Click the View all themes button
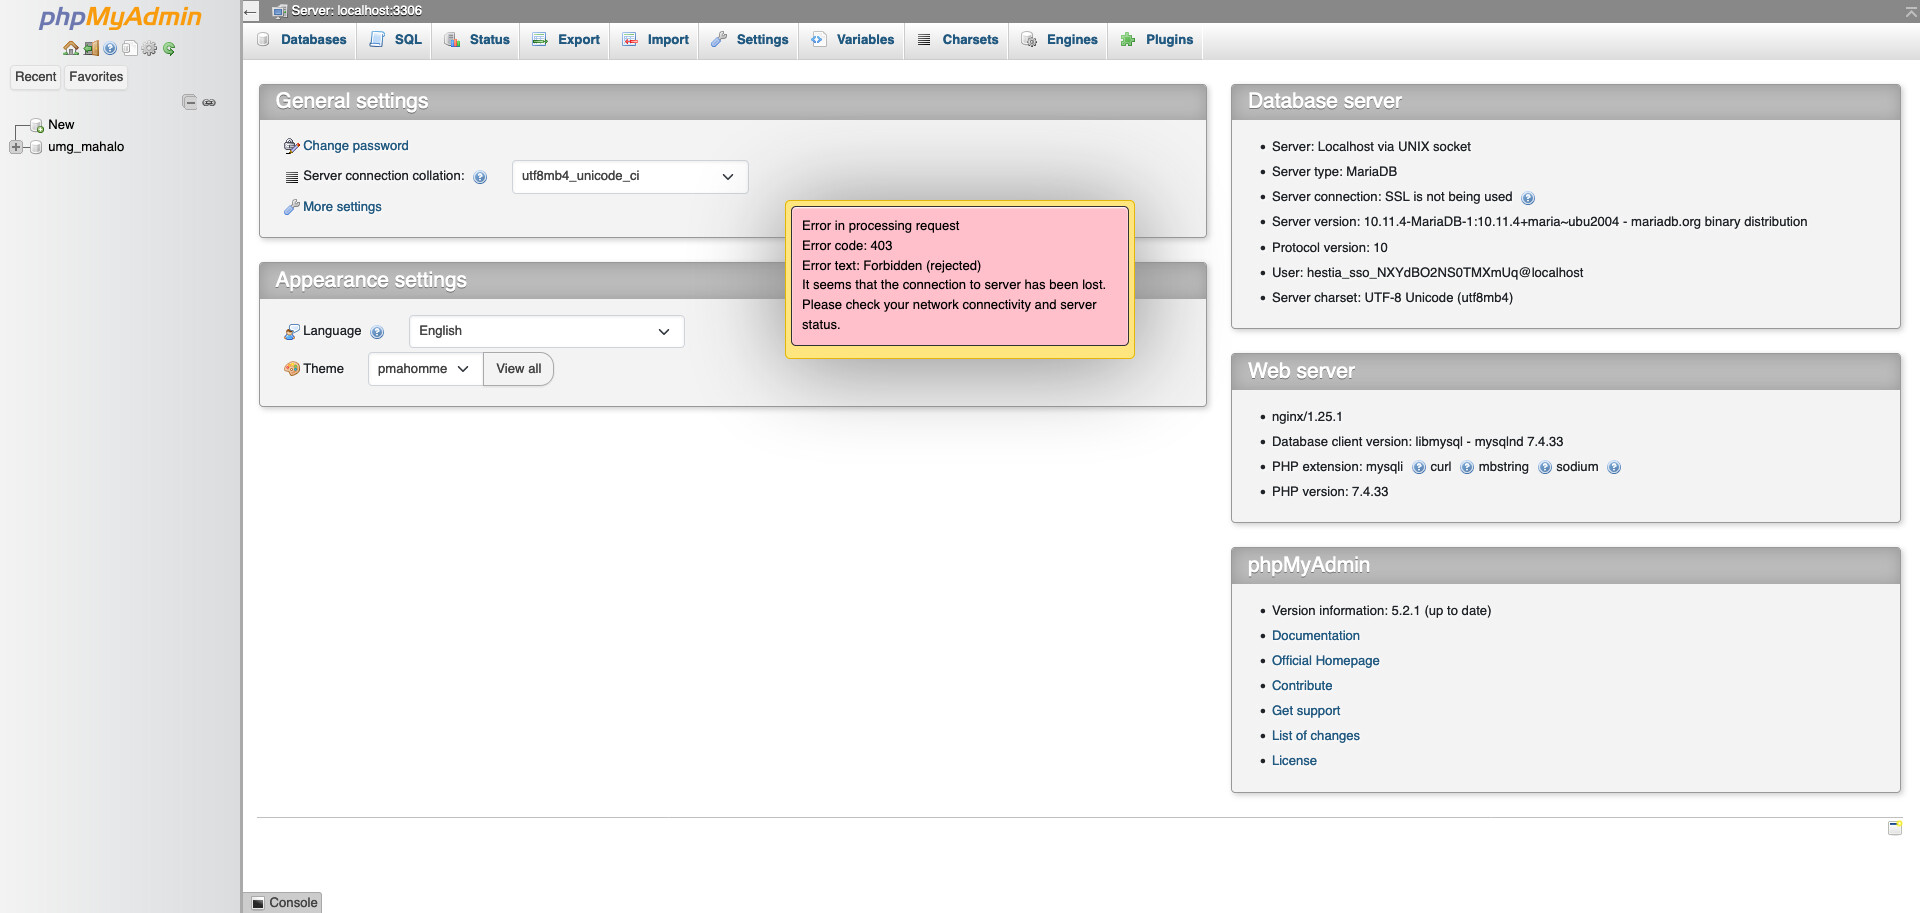Image resolution: width=1920 pixels, height=913 pixels. (518, 369)
